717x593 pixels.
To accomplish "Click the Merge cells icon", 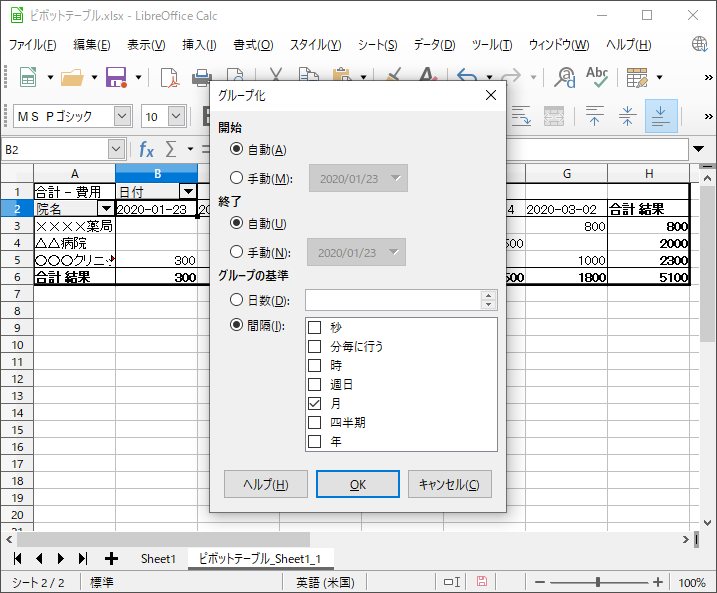I will coord(554,116).
